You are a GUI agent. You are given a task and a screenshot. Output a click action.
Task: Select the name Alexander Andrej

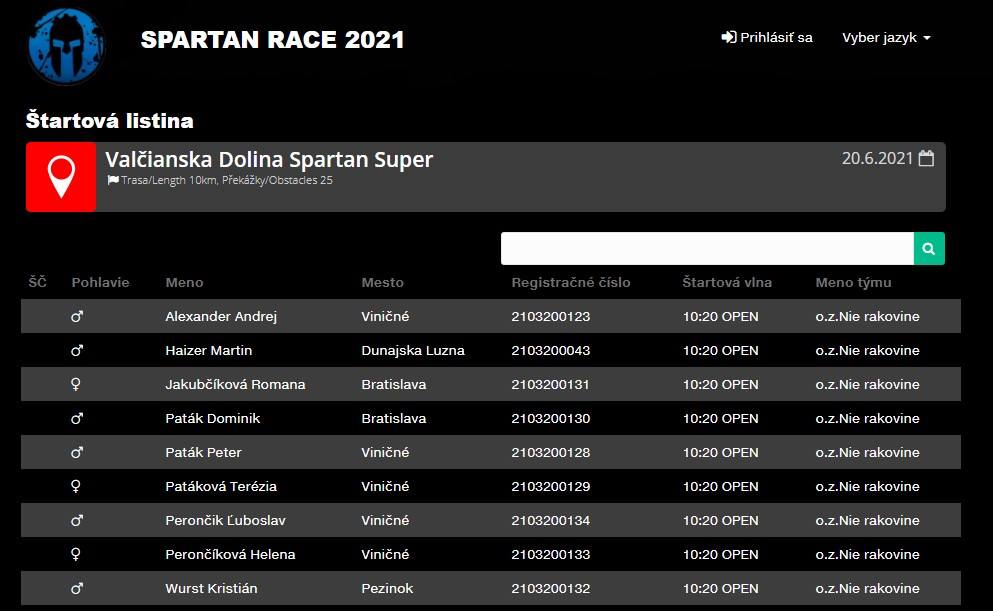click(x=221, y=317)
